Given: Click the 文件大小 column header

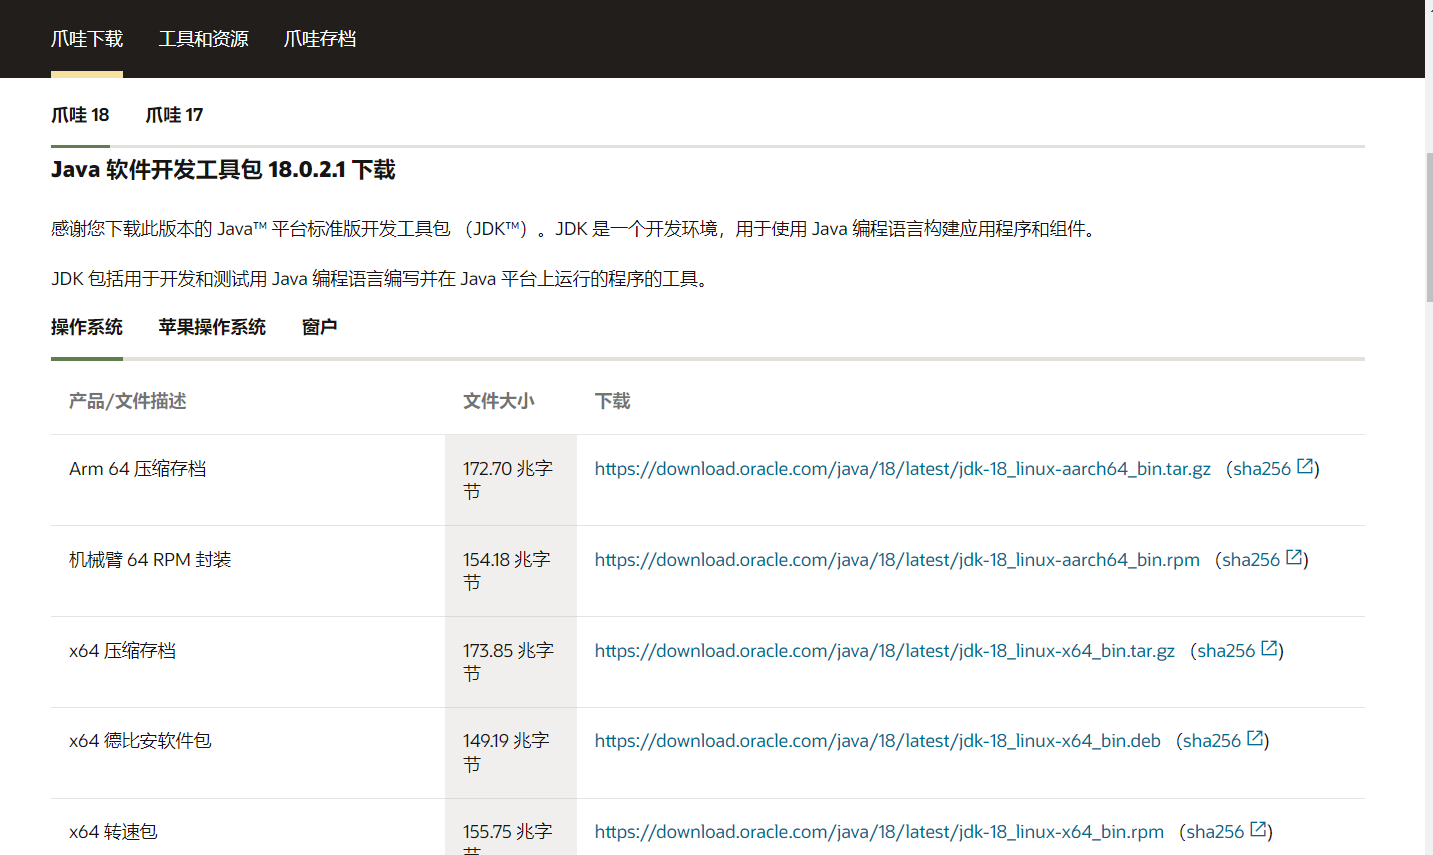Looking at the screenshot, I should tap(499, 401).
